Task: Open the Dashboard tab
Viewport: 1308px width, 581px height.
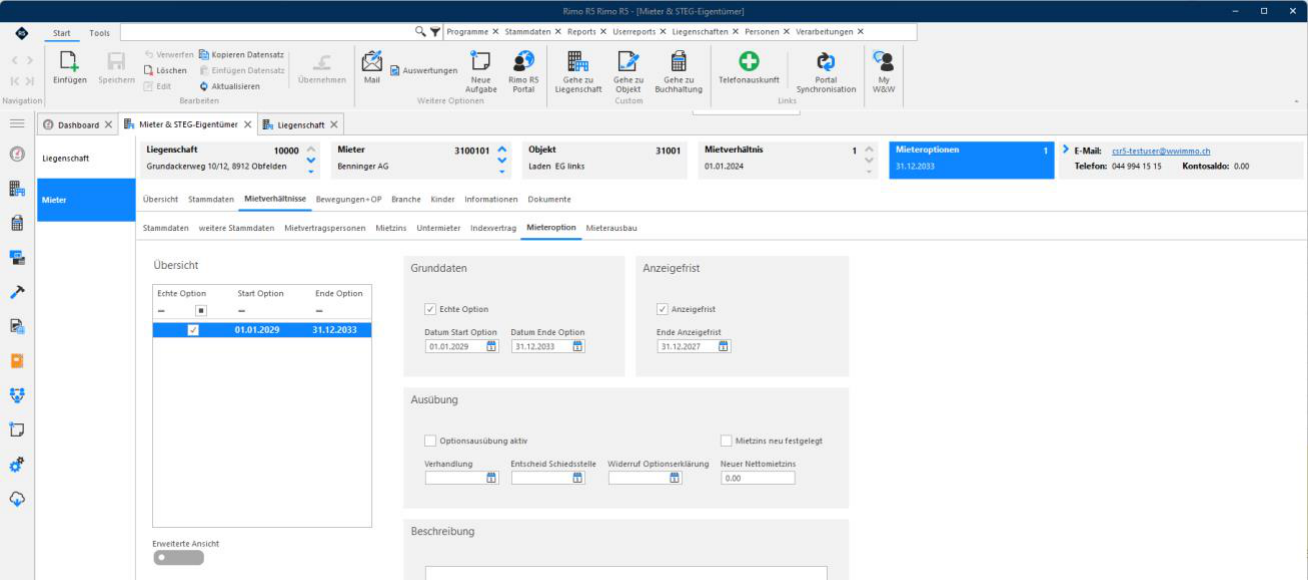Action: pyautogui.click(x=78, y=125)
